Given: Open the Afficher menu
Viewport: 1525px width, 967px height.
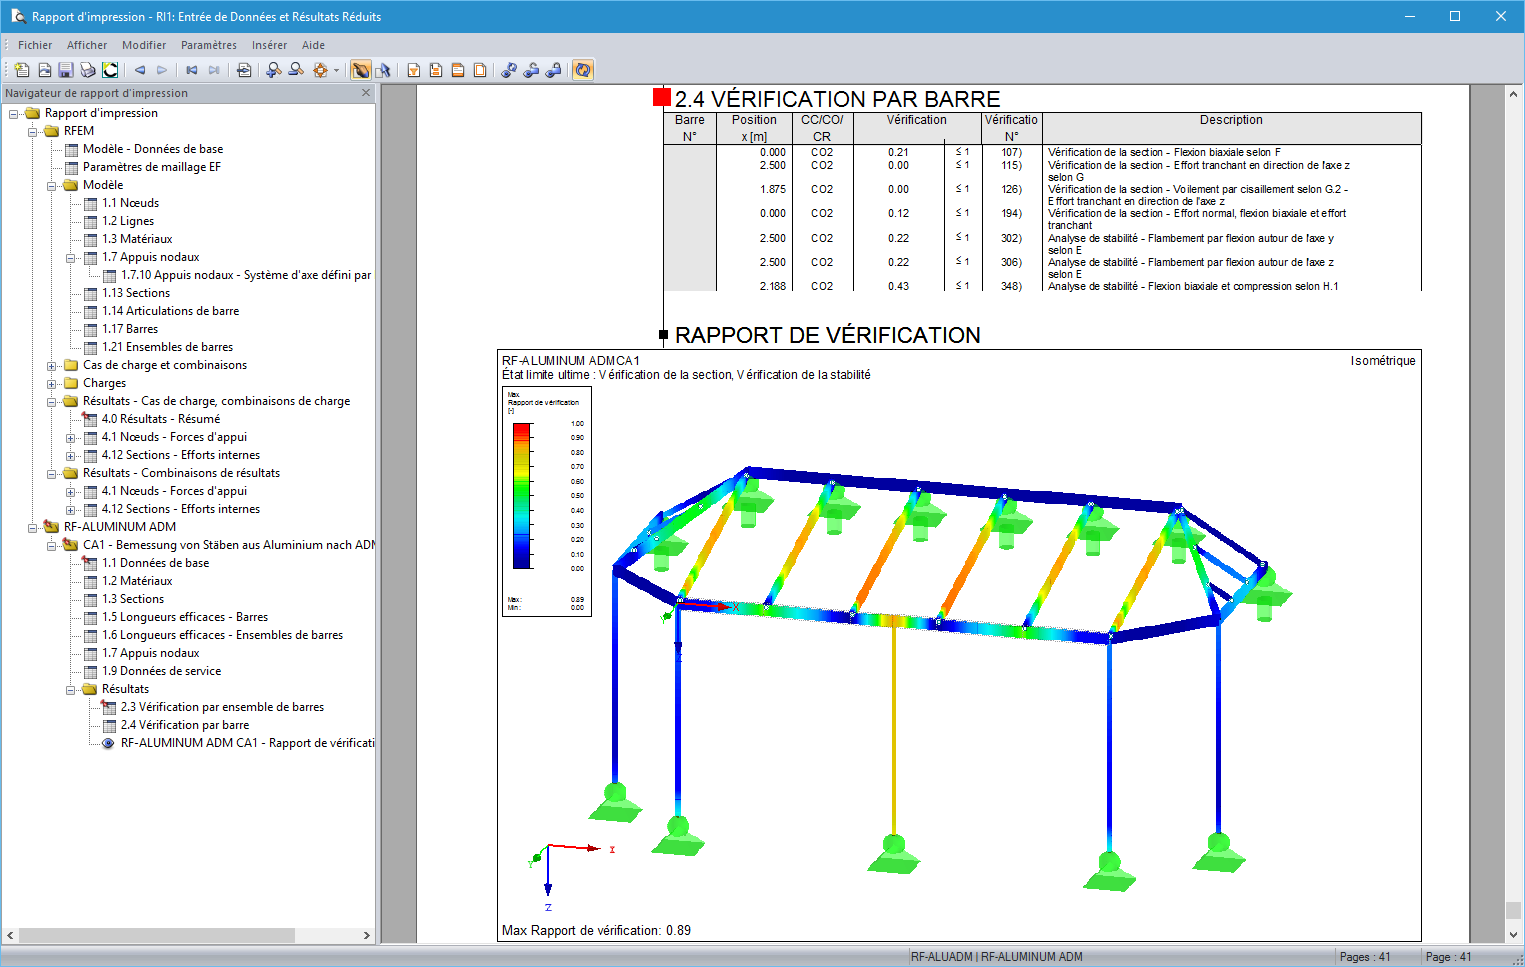Looking at the screenshot, I should (87, 45).
